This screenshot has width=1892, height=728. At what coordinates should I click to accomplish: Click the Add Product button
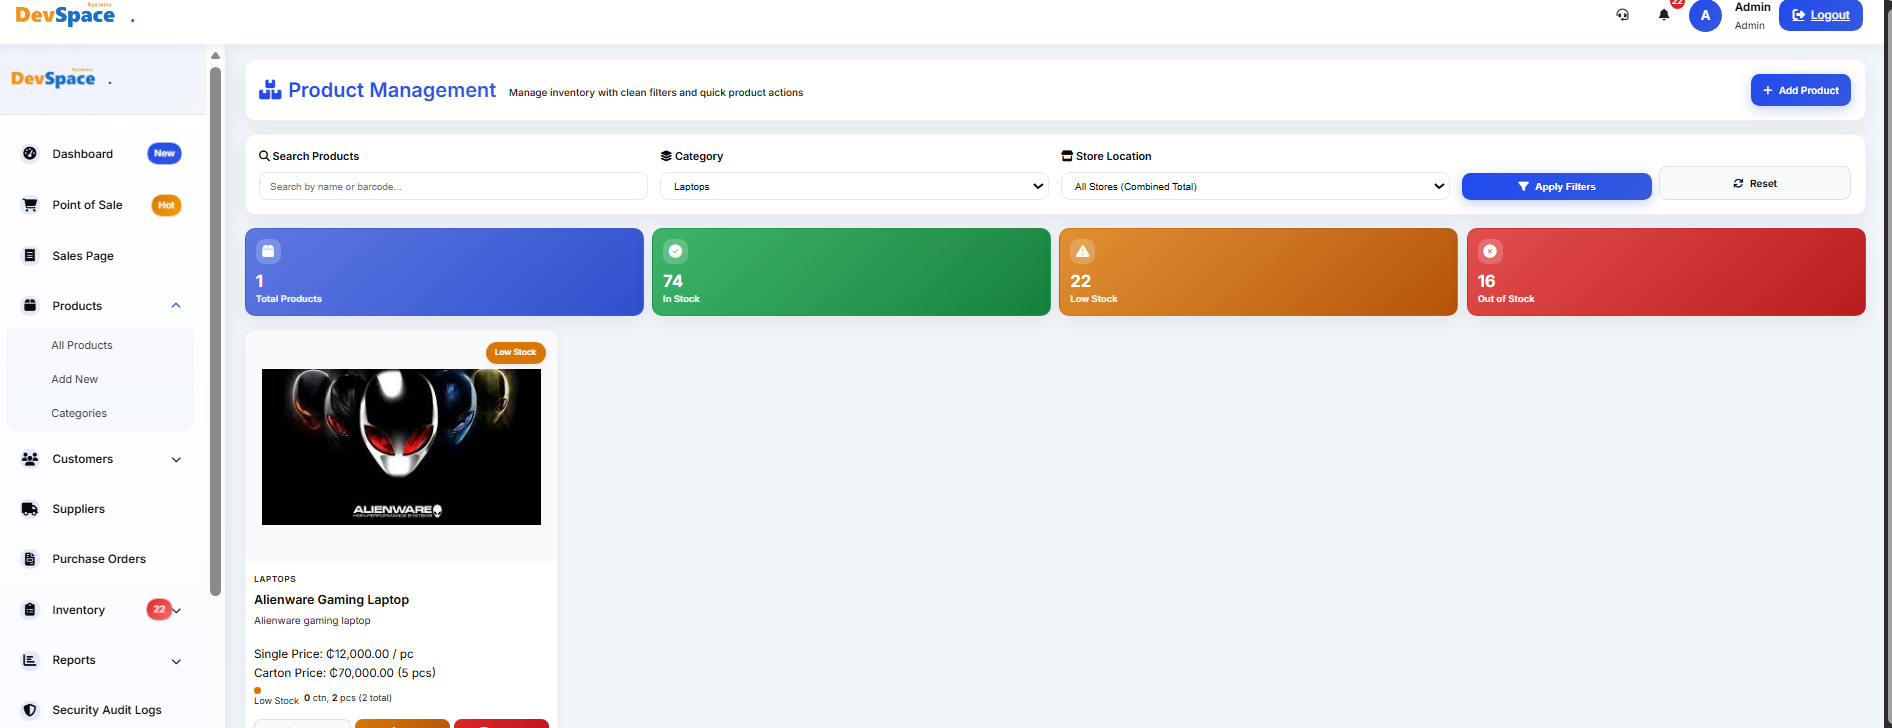coord(1800,90)
